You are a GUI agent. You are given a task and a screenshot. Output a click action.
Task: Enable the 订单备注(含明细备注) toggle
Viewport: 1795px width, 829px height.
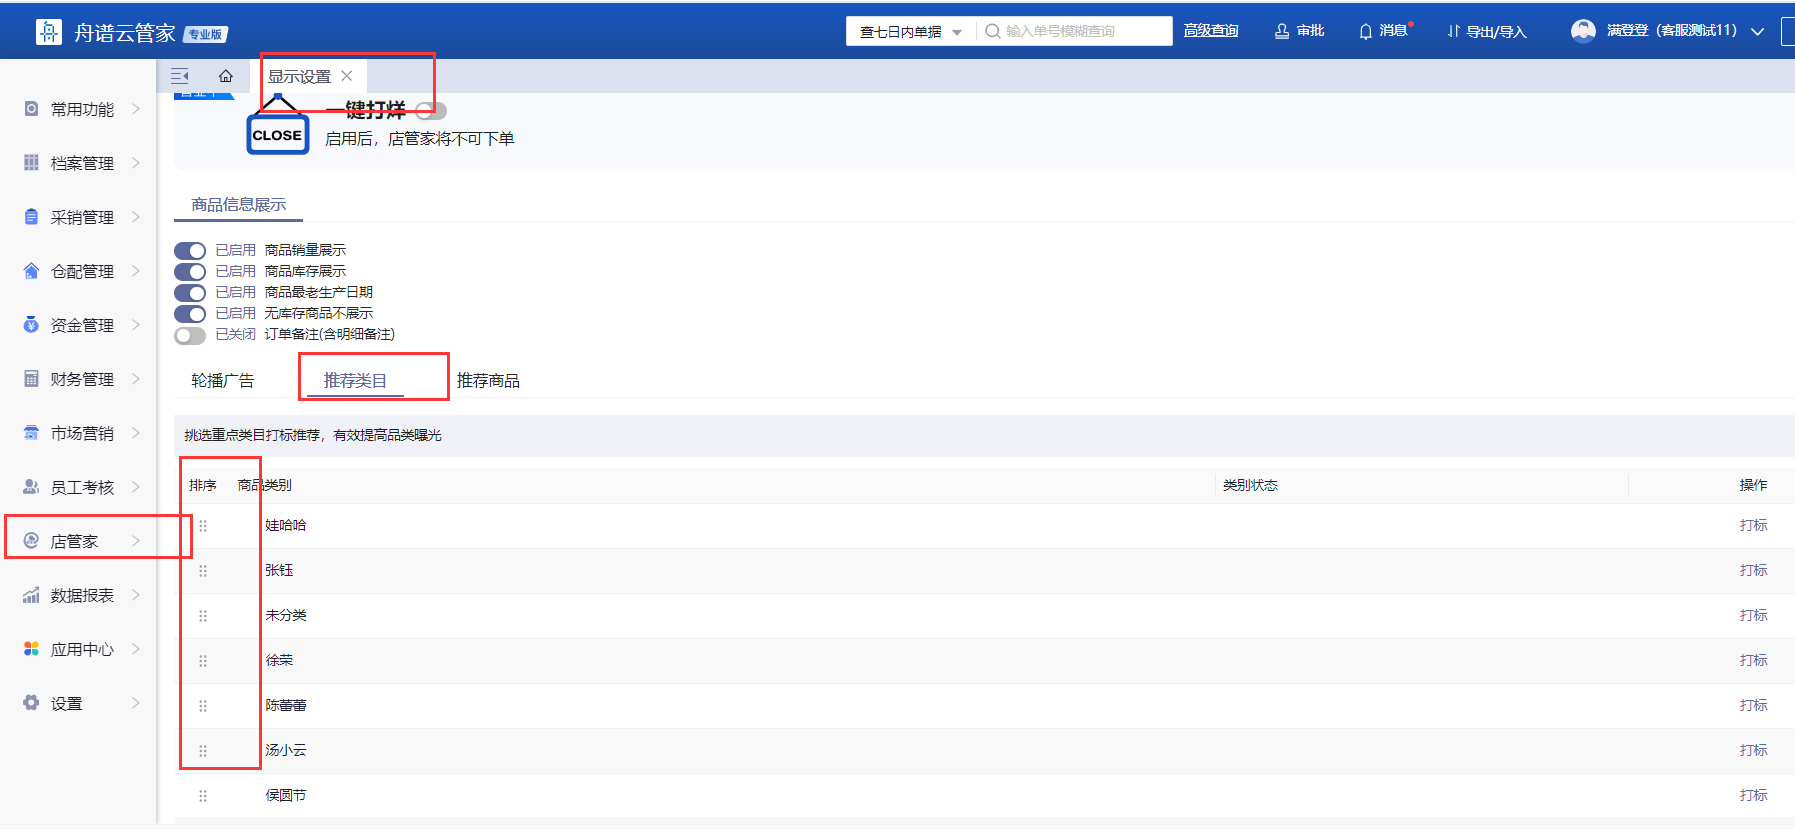click(190, 335)
